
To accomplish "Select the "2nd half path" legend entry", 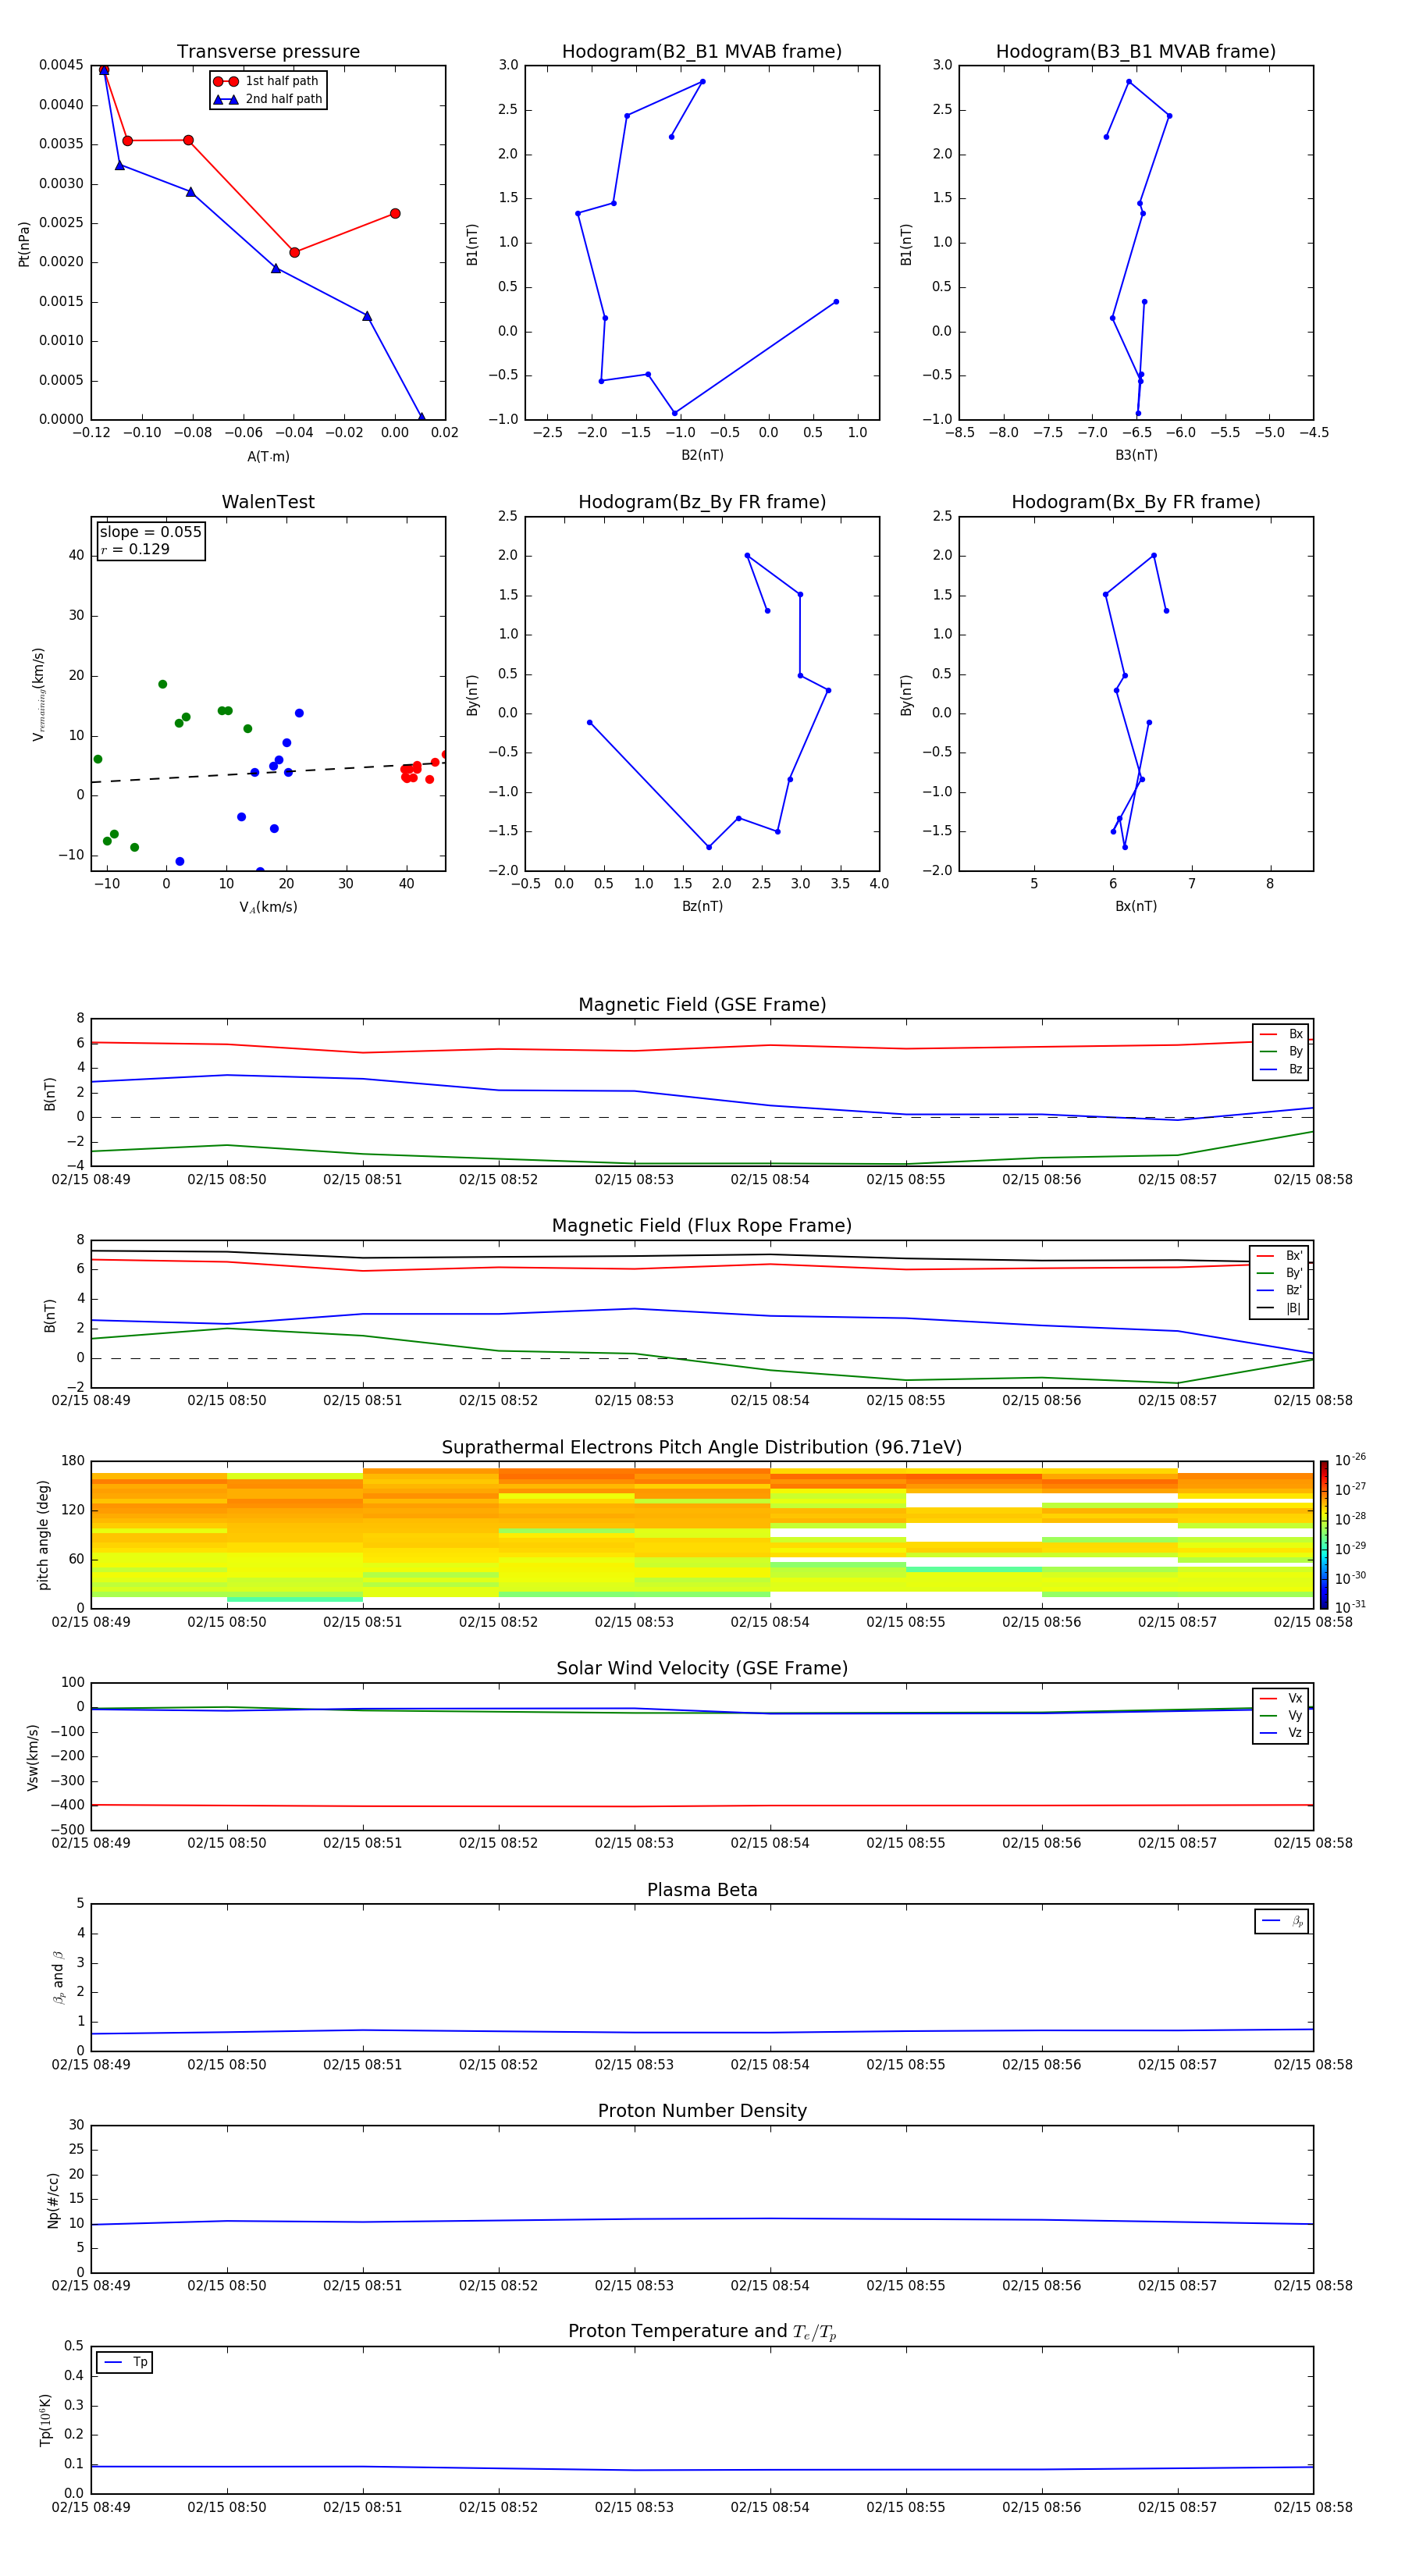I will tap(268, 99).
